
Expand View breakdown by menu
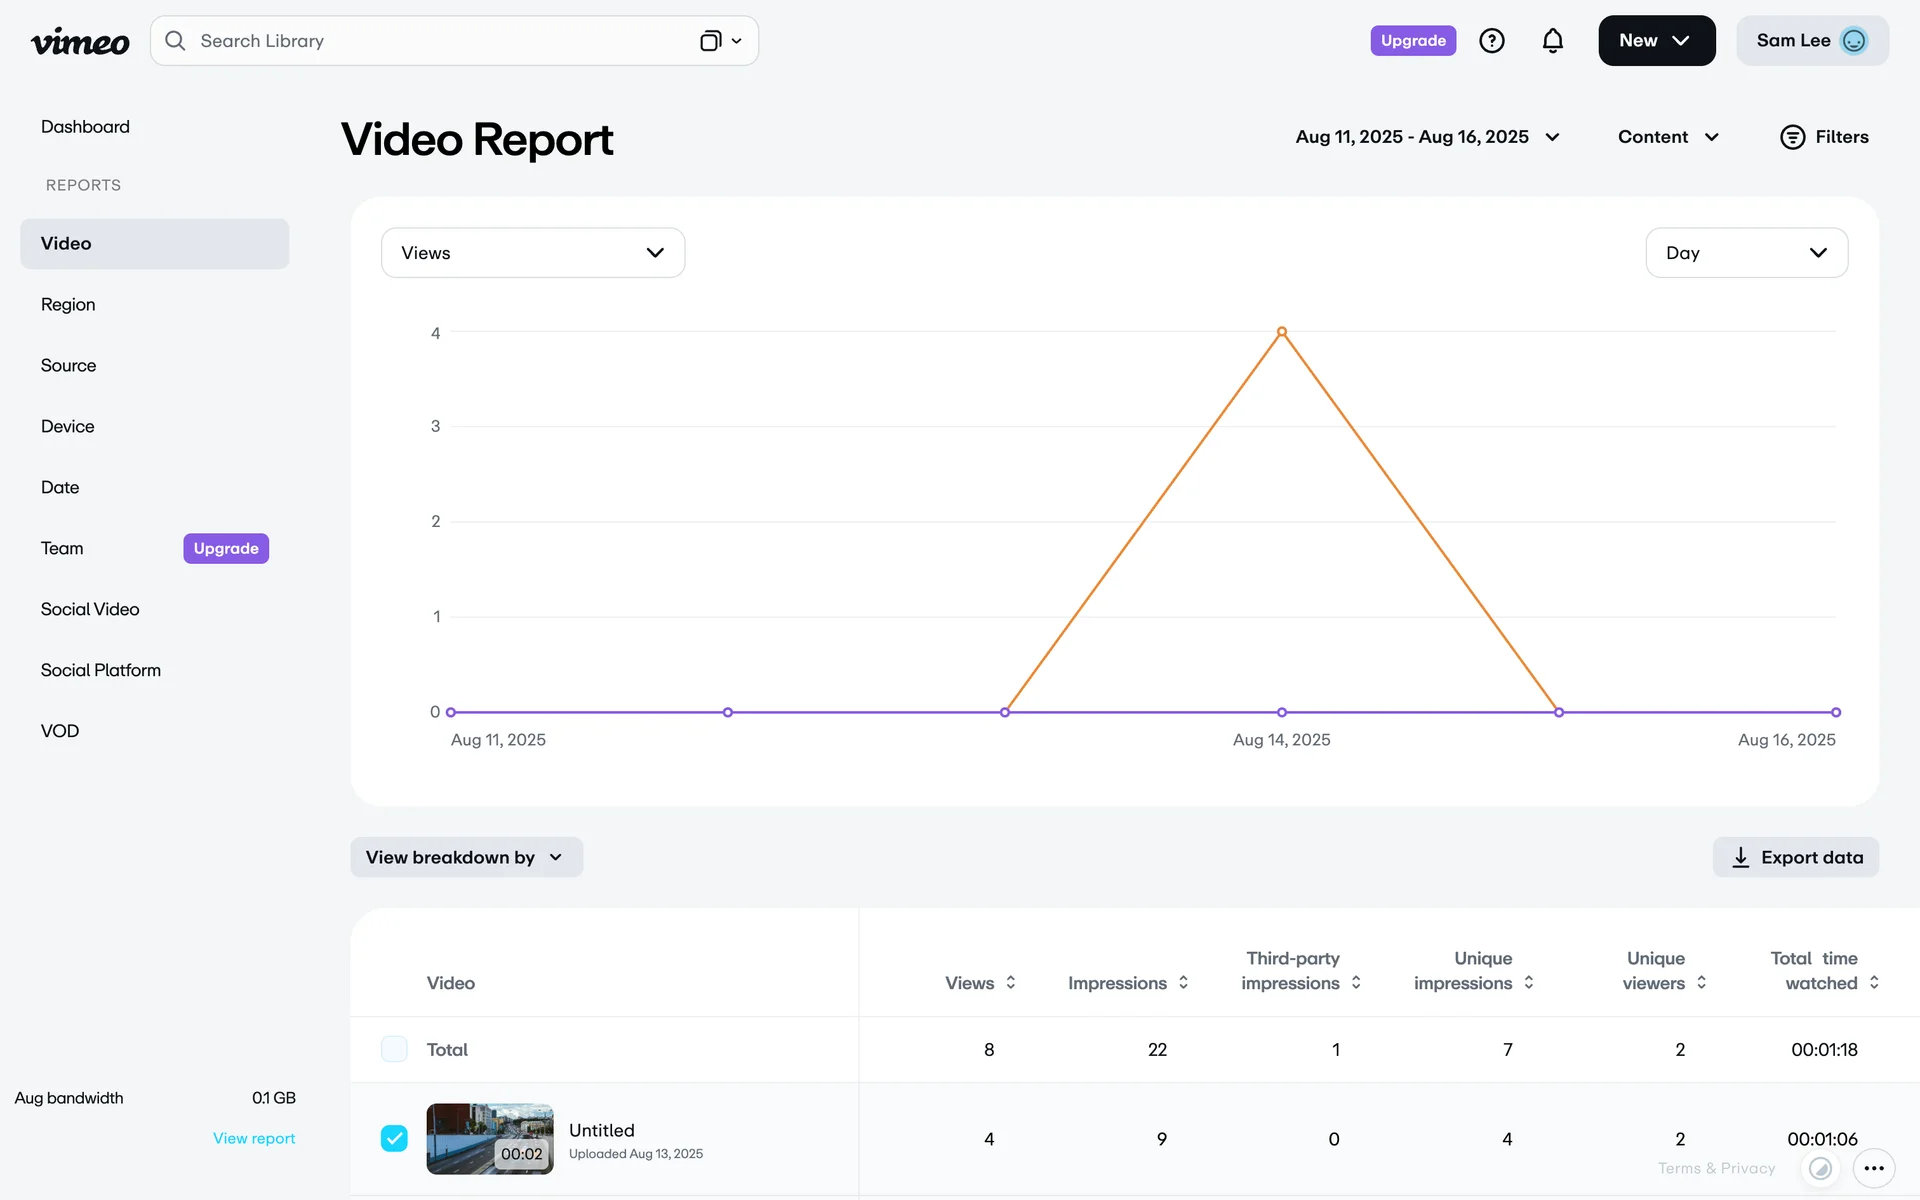[466, 857]
